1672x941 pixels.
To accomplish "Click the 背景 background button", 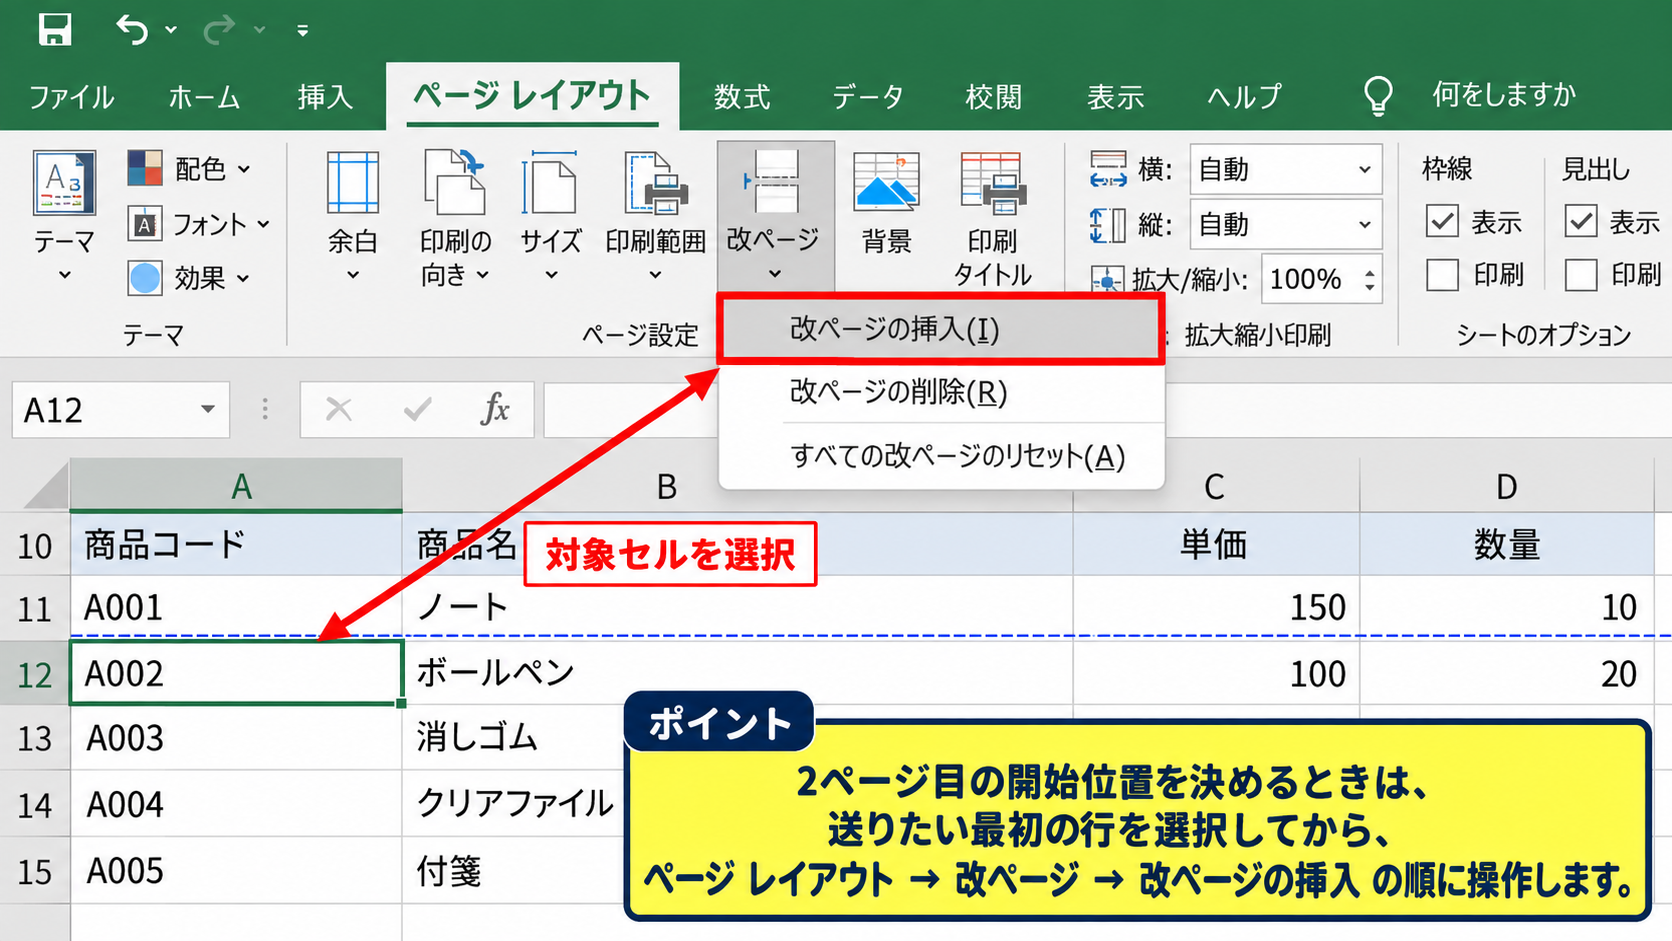I will point(887,205).
